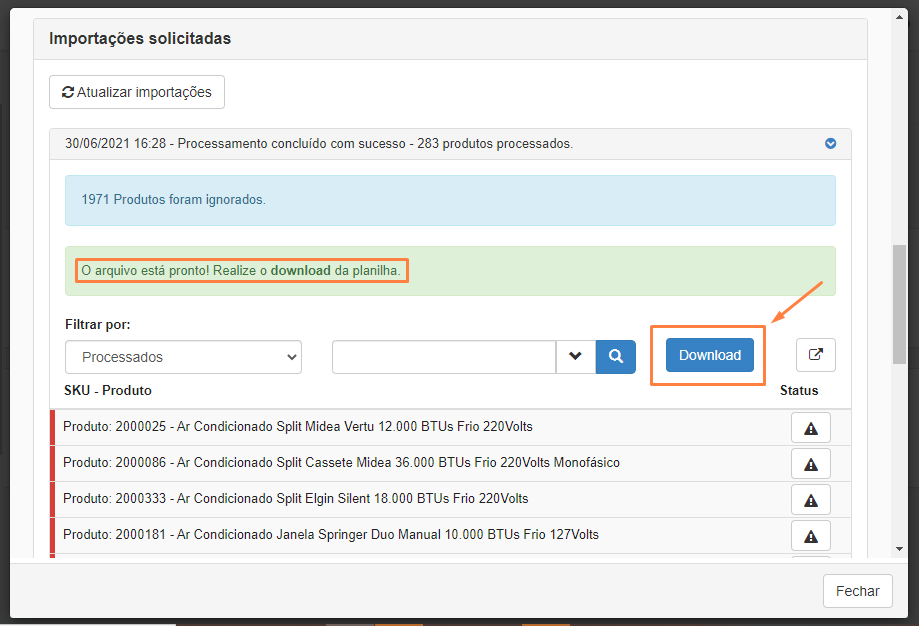Collapse the 30/06/2021 import entry chevron
The image size is (919, 626).
[x=830, y=144]
